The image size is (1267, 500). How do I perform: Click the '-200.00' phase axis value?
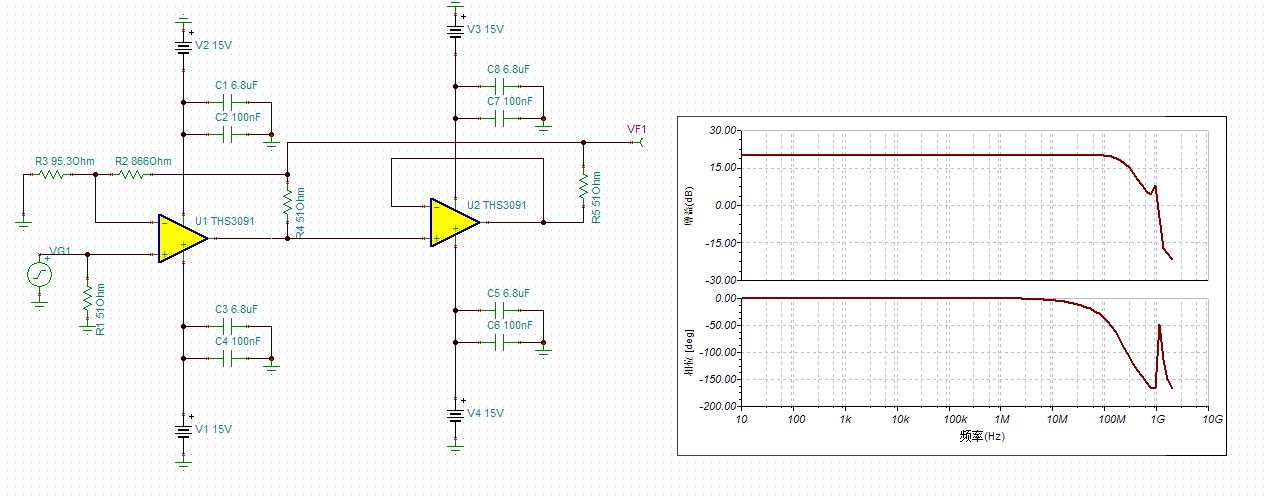tap(719, 407)
